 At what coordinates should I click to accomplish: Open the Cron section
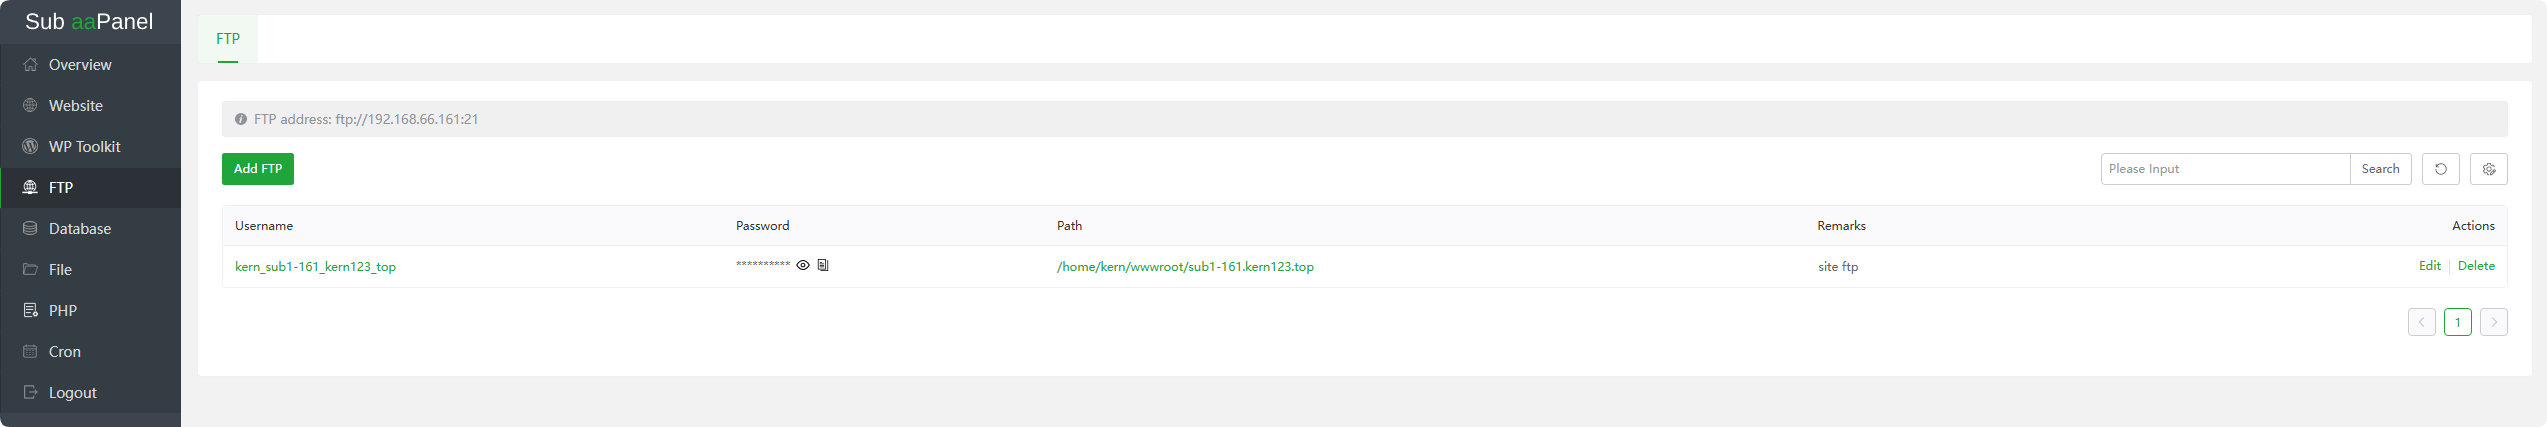[65, 352]
